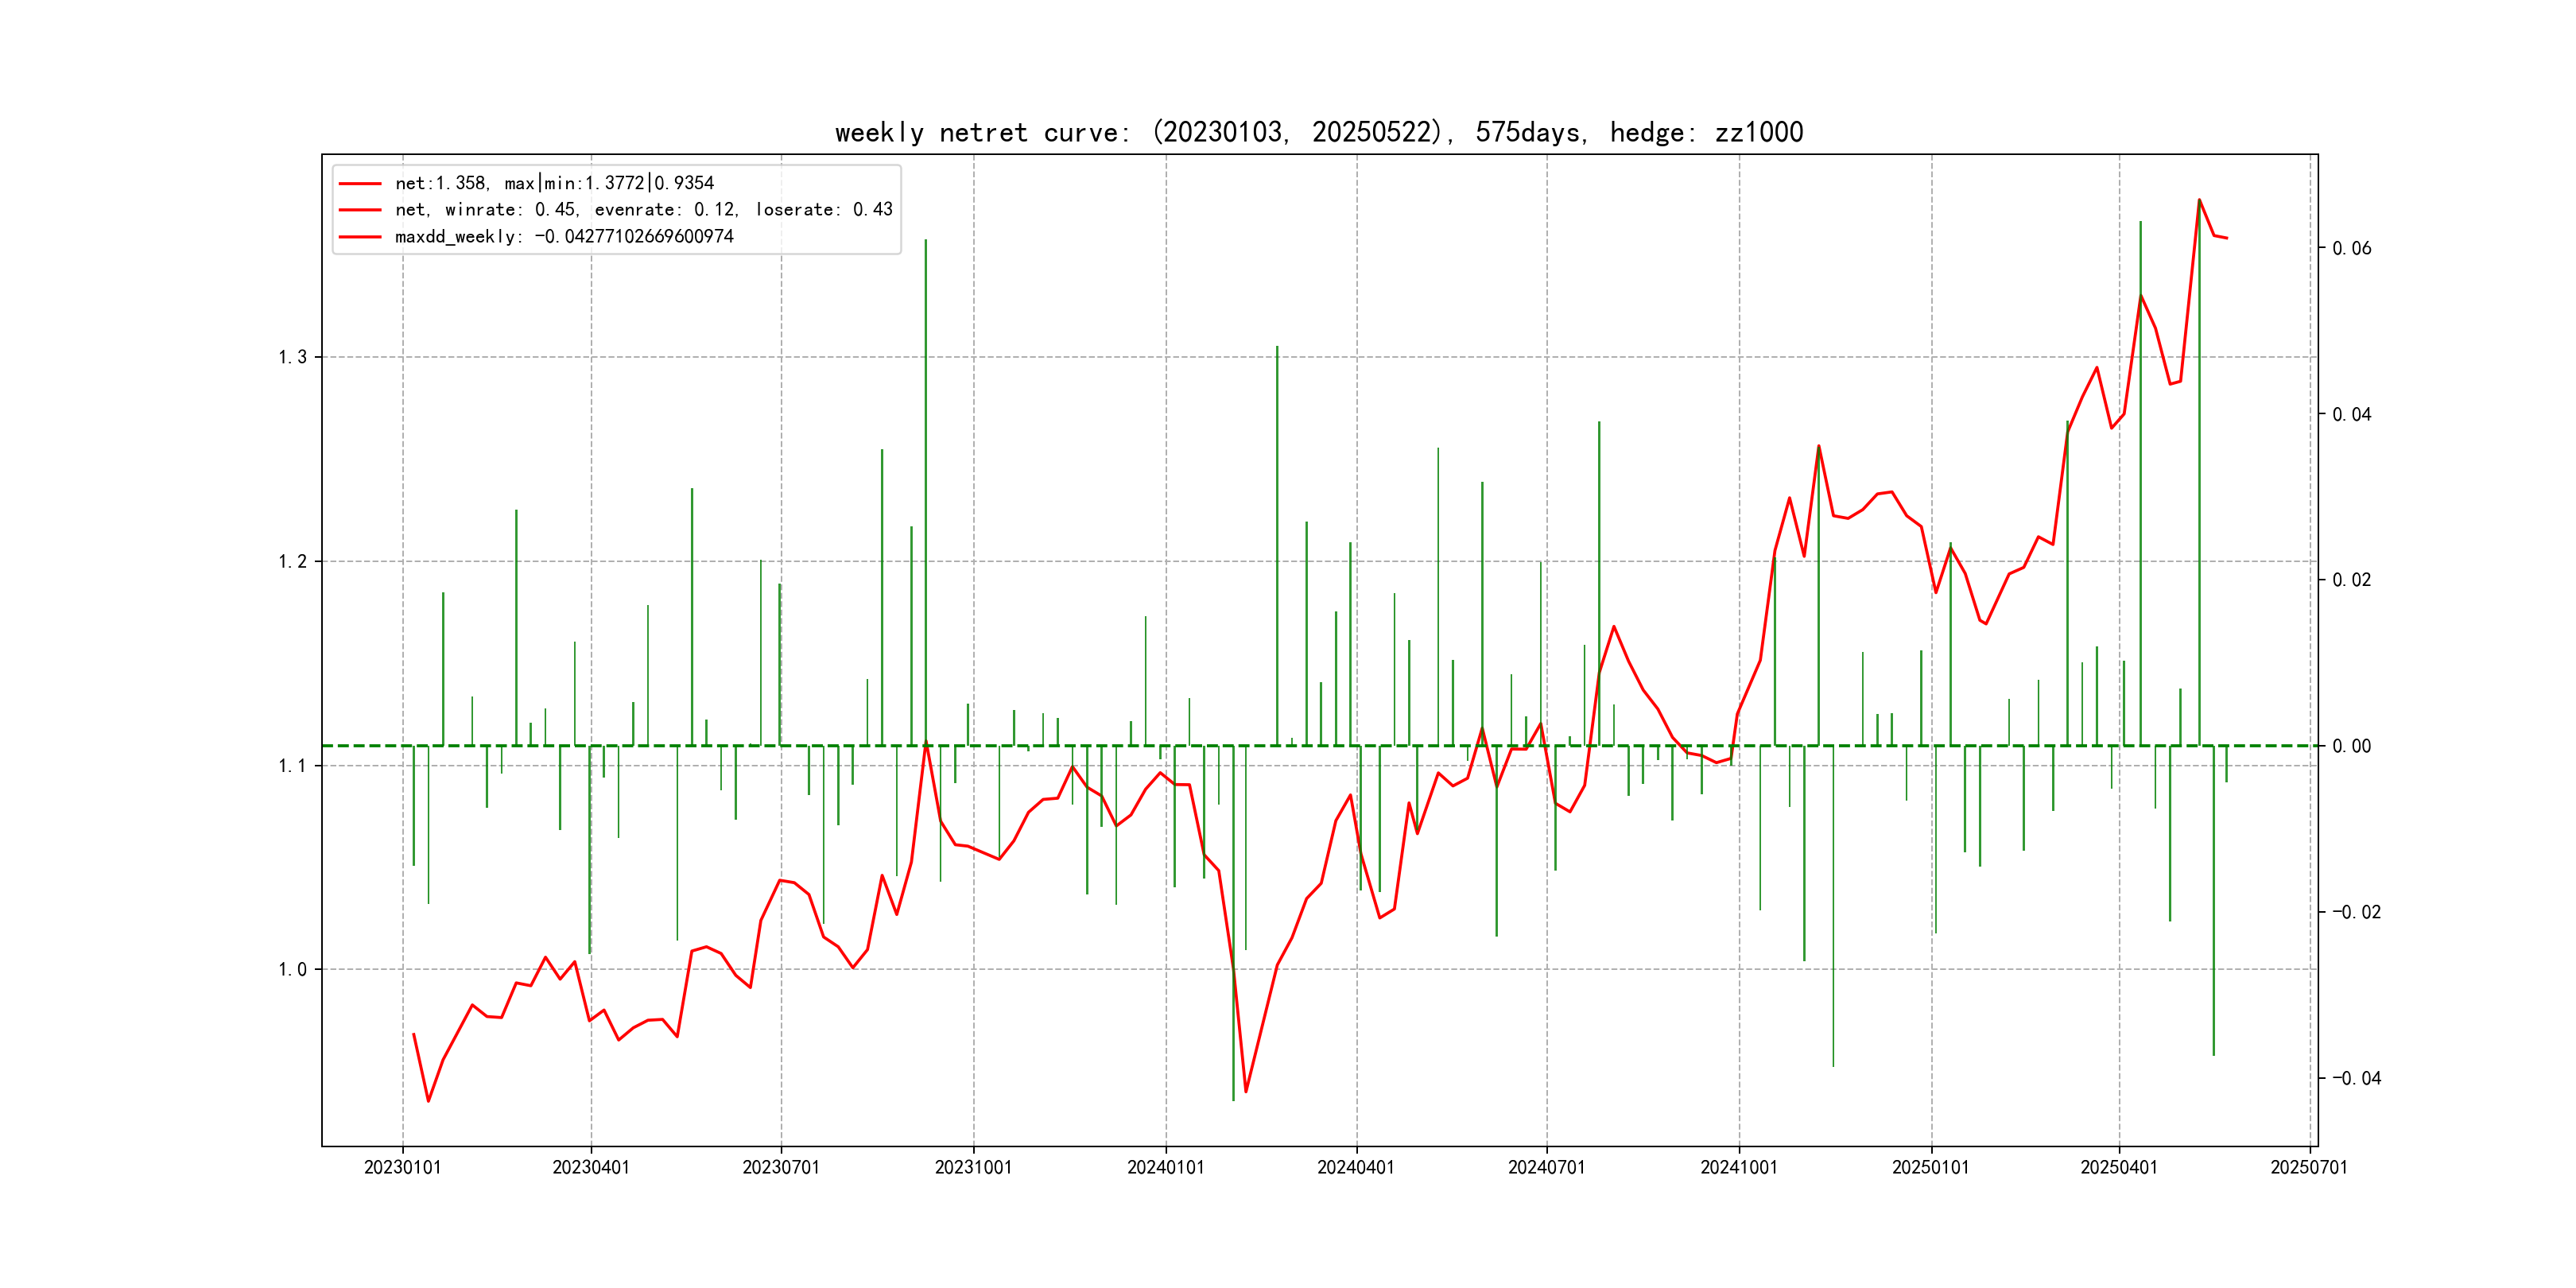Click the 1.3 left axis label
2576x1288 pixels.
tap(292, 358)
